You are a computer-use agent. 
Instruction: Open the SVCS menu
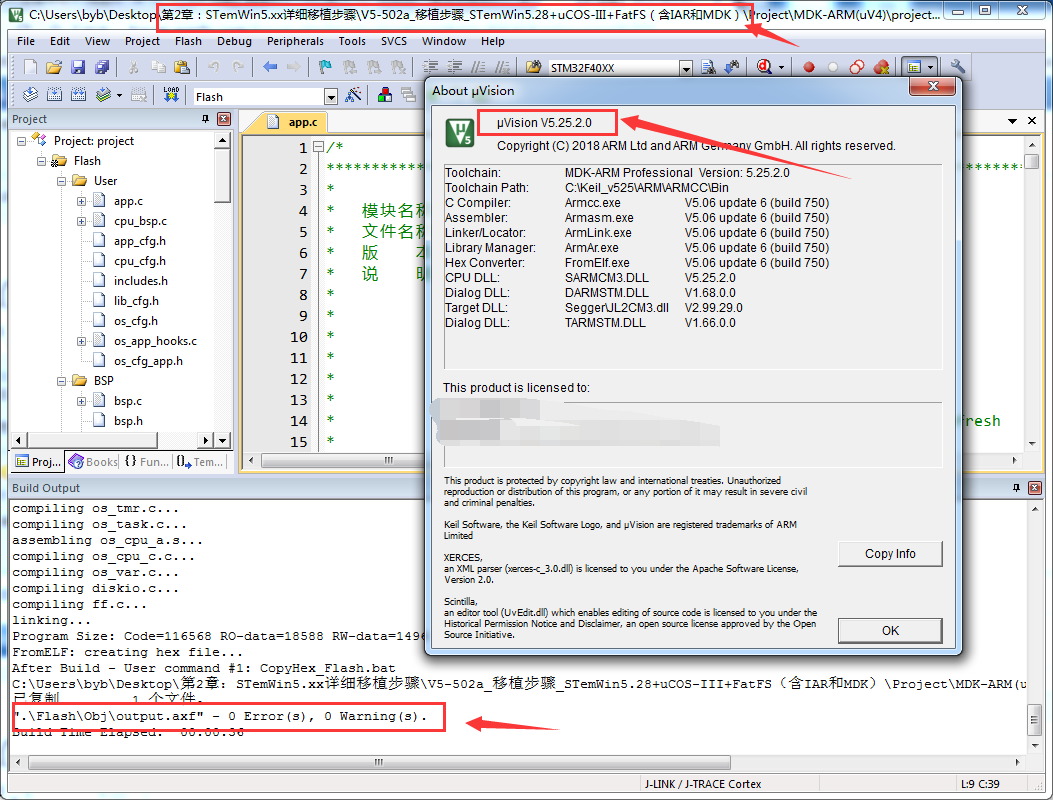(x=394, y=41)
